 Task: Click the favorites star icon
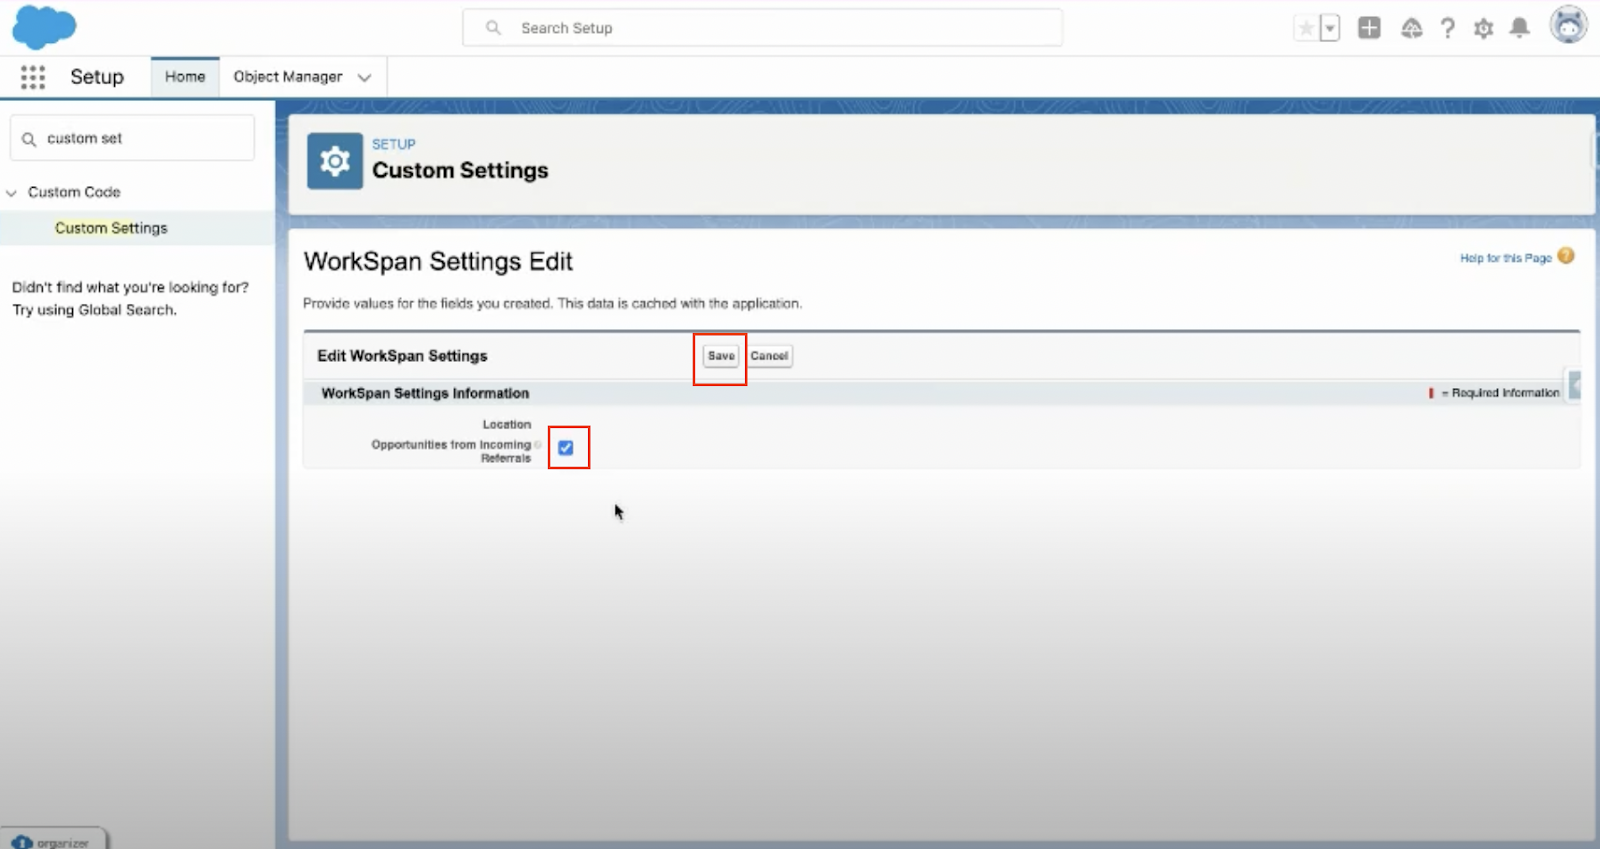1306,28
